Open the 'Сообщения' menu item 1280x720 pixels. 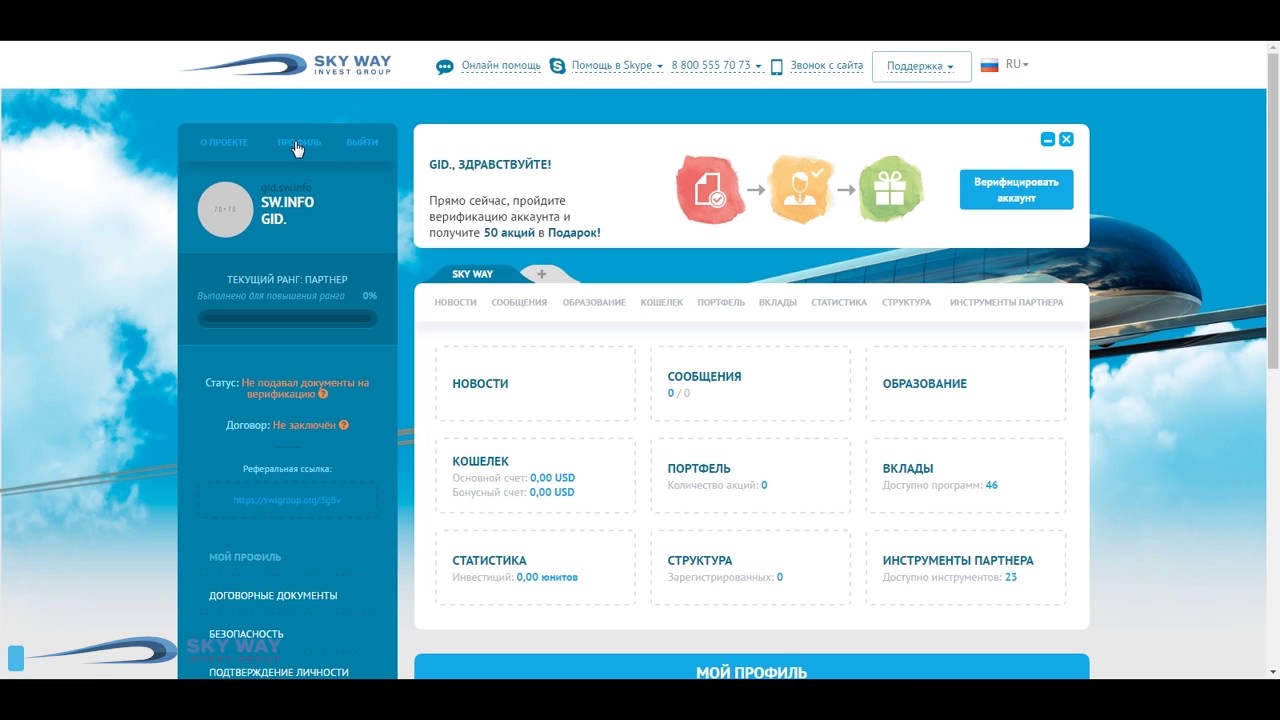point(519,302)
